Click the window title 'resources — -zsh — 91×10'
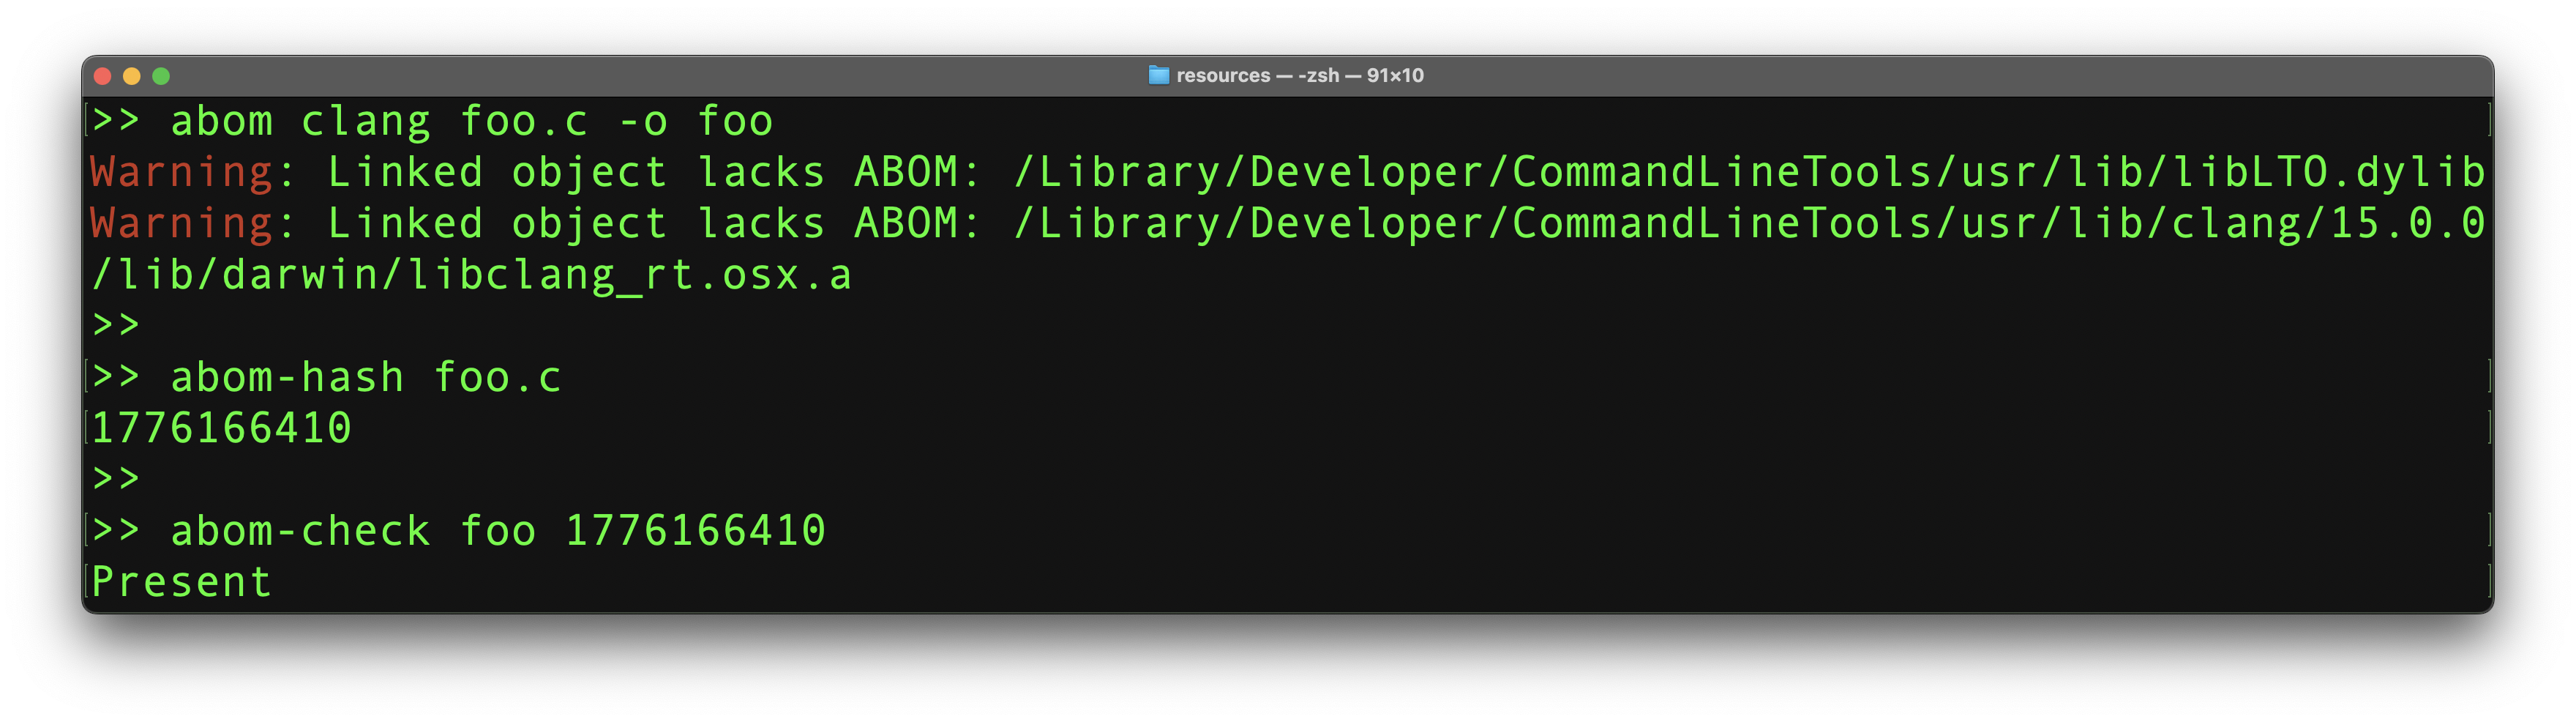The width and height of the screenshot is (2576, 722). coord(1299,75)
